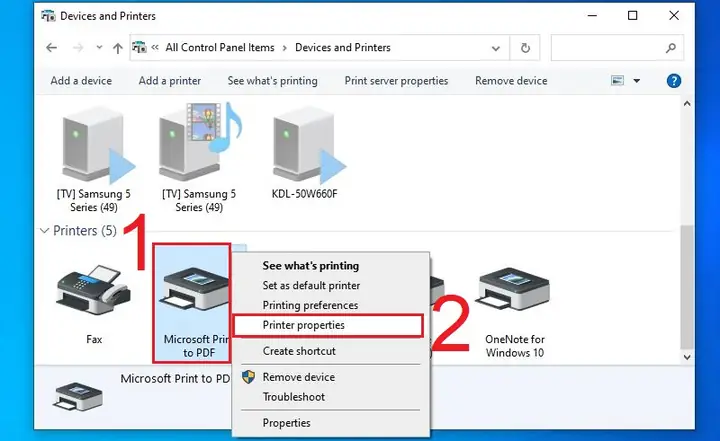The image size is (720, 441).
Task: Click Remove device in toolbar
Action: click(511, 81)
